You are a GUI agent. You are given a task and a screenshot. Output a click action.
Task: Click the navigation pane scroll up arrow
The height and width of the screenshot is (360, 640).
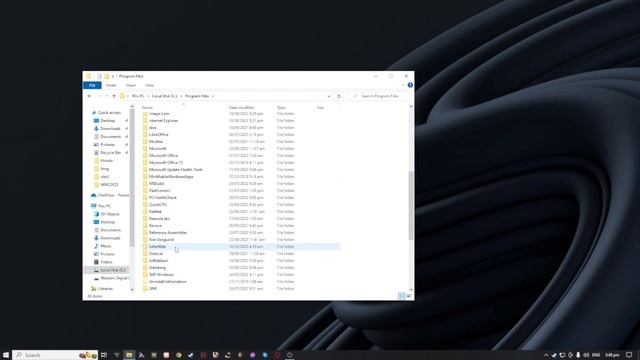click(132, 107)
